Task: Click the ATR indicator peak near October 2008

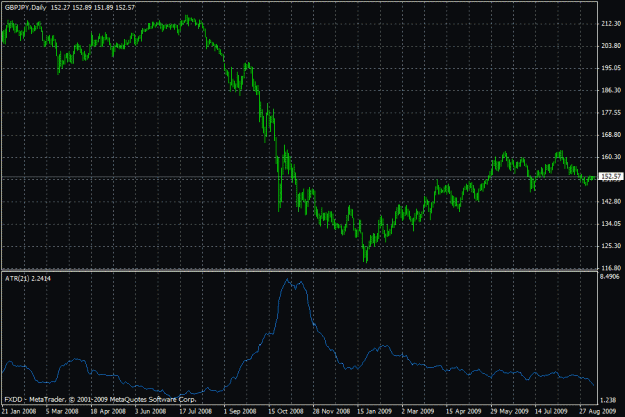Action: click(x=287, y=280)
